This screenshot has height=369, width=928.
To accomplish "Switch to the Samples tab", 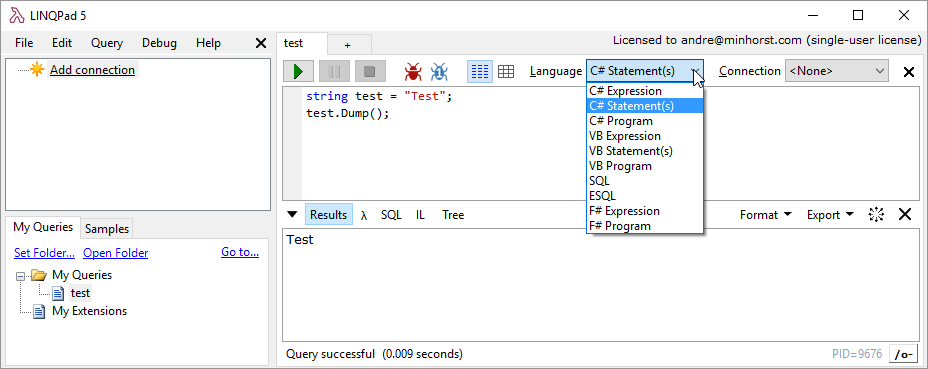I will [x=107, y=229].
